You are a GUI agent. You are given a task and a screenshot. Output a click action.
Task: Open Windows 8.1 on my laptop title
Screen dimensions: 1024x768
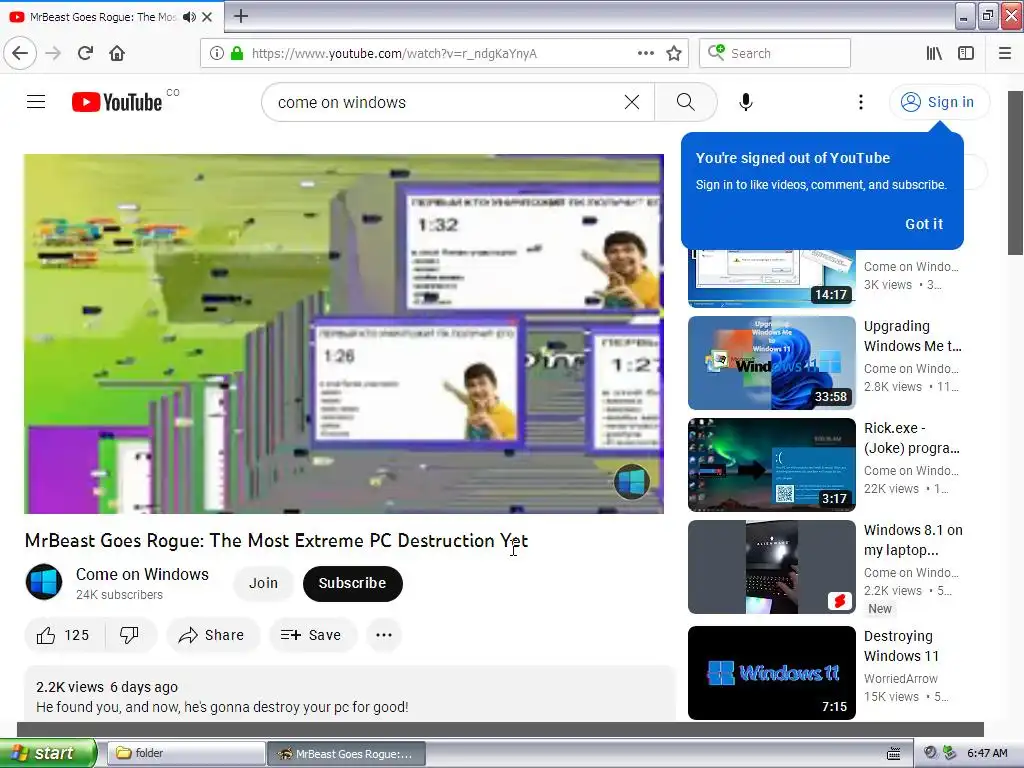pyautogui.click(x=913, y=539)
